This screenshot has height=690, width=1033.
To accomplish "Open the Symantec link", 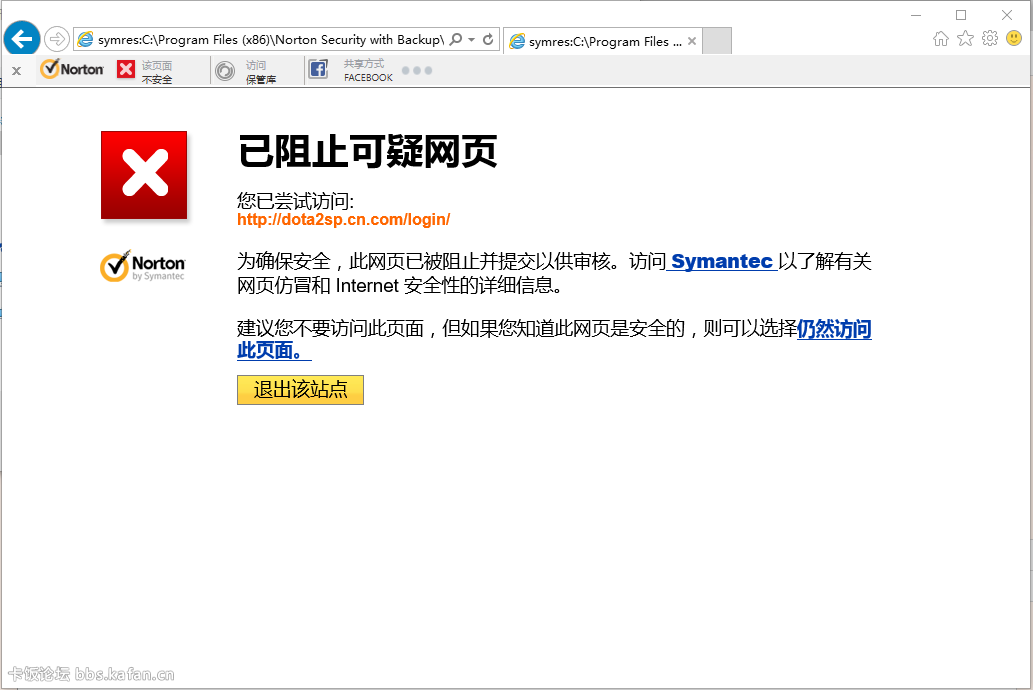I will click(x=721, y=261).
